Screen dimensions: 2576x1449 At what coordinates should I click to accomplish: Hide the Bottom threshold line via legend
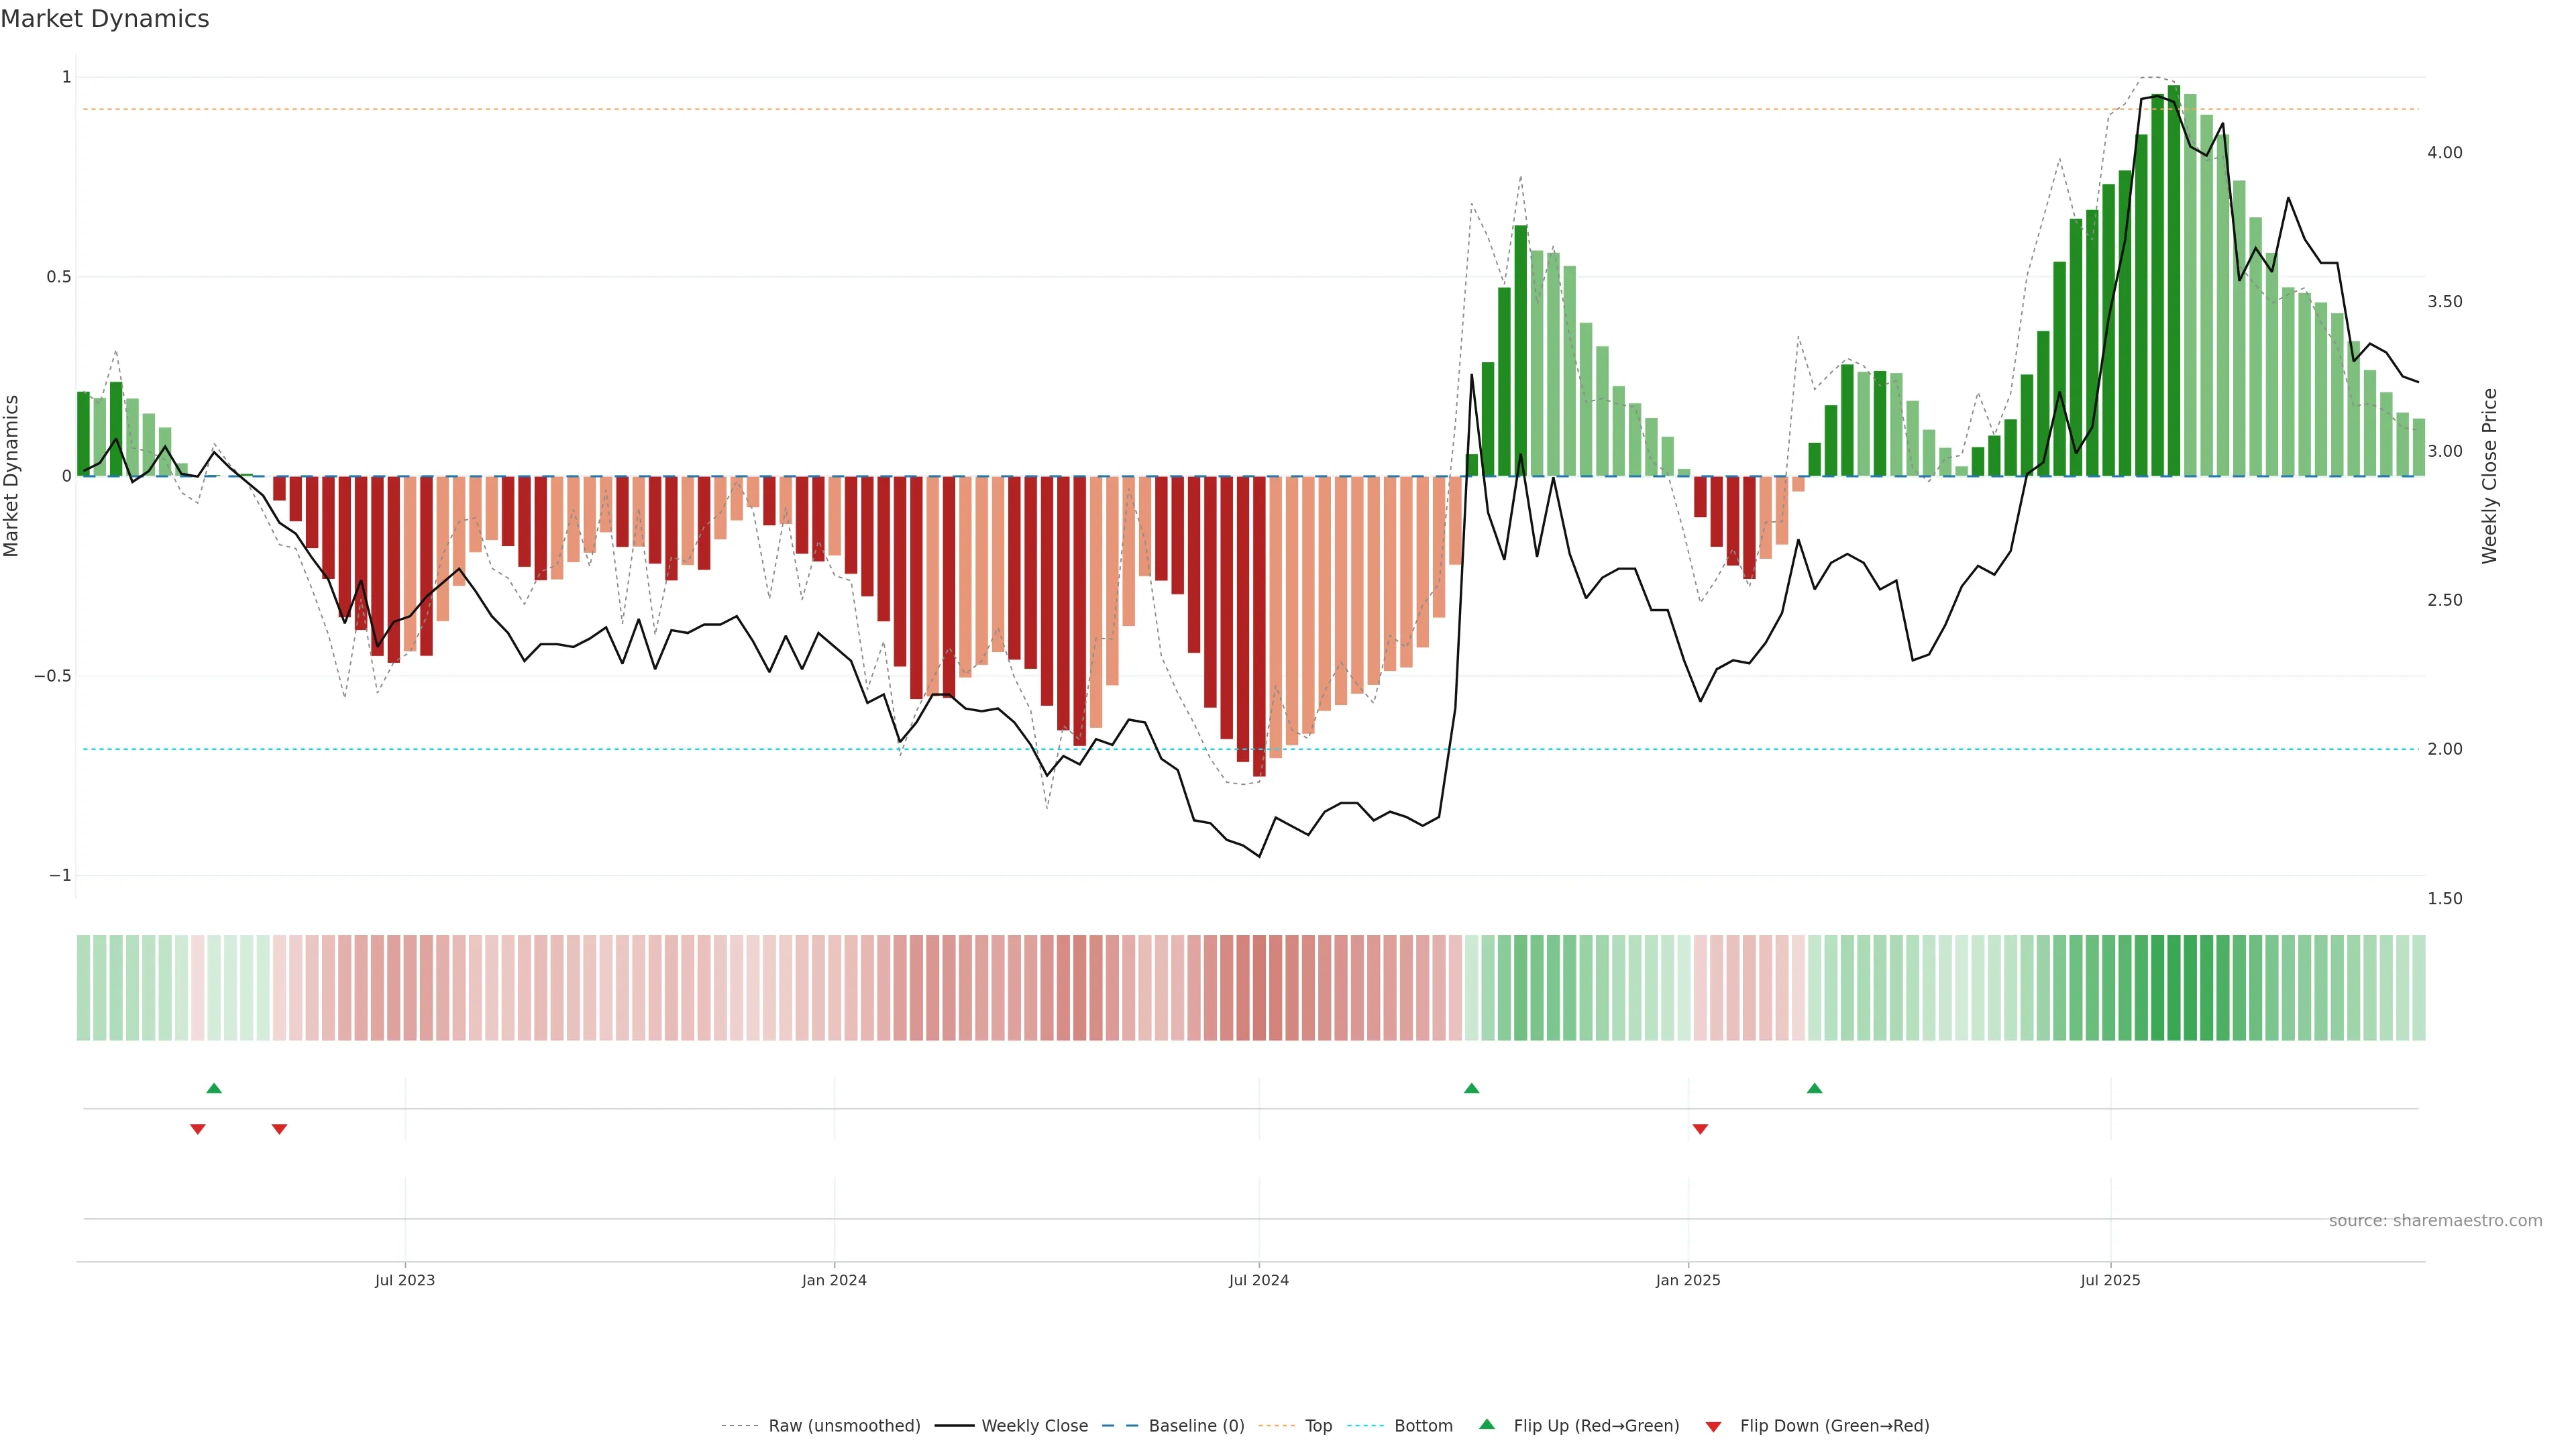coord(1423,1426)
